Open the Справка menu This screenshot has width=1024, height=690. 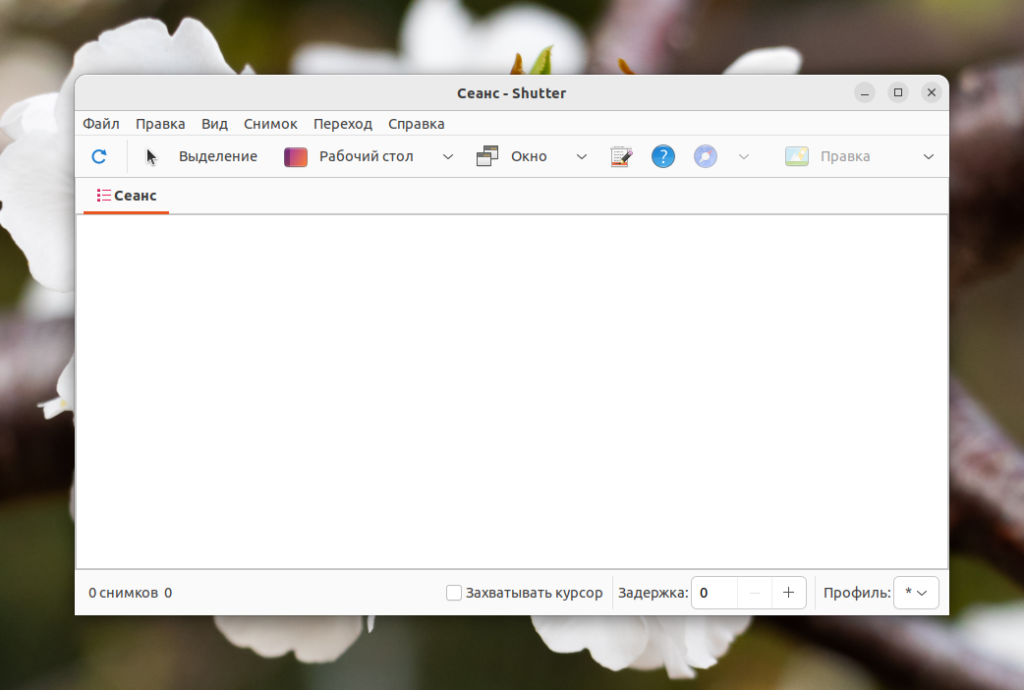point(416,124)
